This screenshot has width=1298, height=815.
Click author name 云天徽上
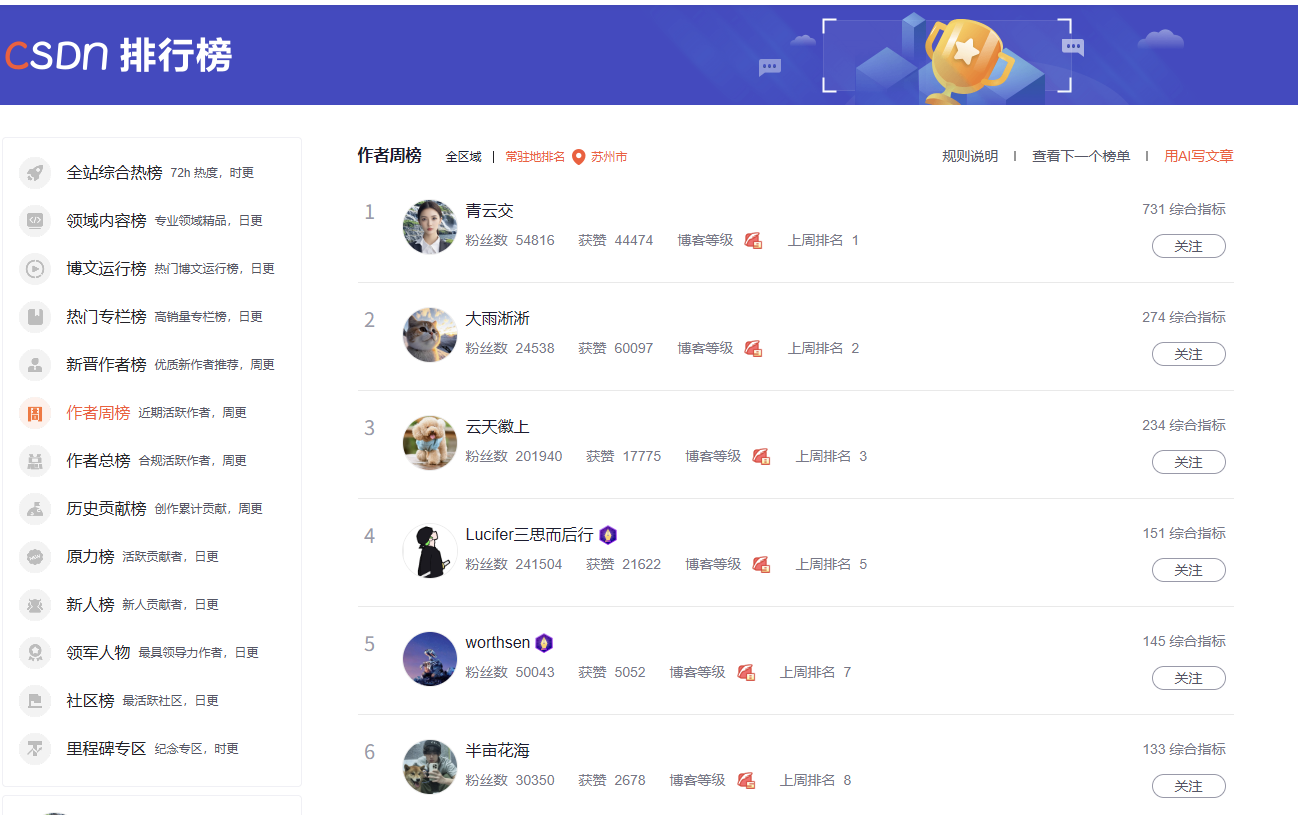click(498, 427)
